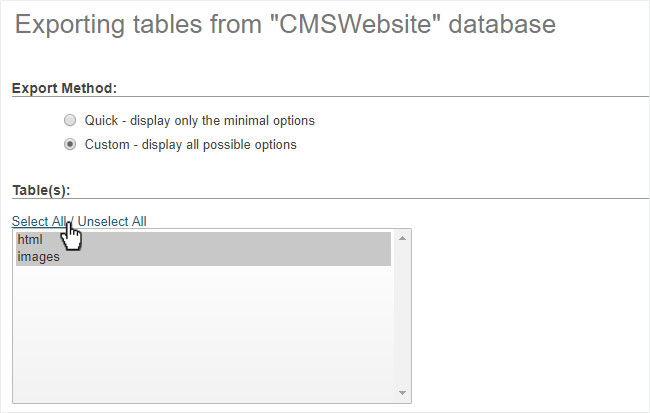Click the Exporting tables page title
The width and height of the screenshot is (650, 413).
click(x=285, y=24)
